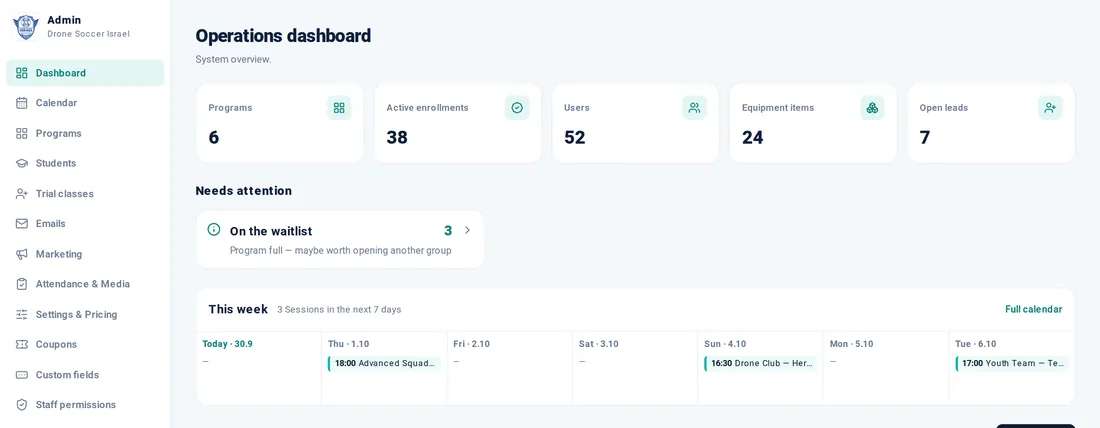This screenshot has width=1100, height=428.
Task: Expand the waitlist item with chevron arrow
Action: (x=467, y=230)
